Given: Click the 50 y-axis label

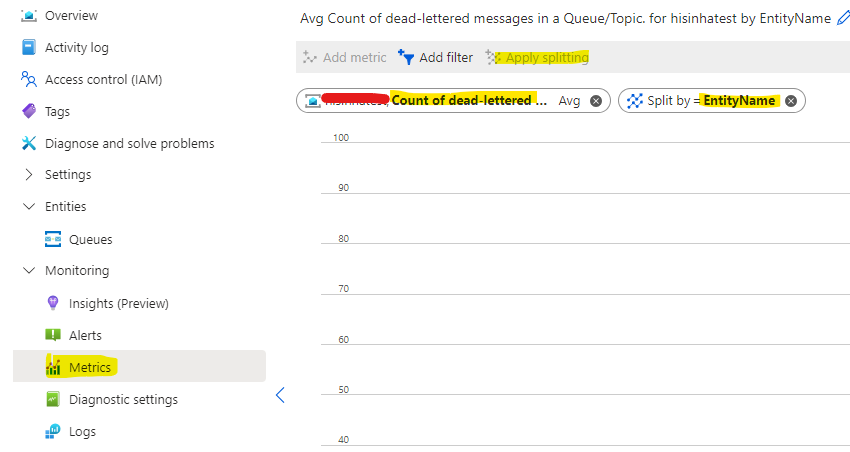Looking at the screenshot, I should pos(344,389).
